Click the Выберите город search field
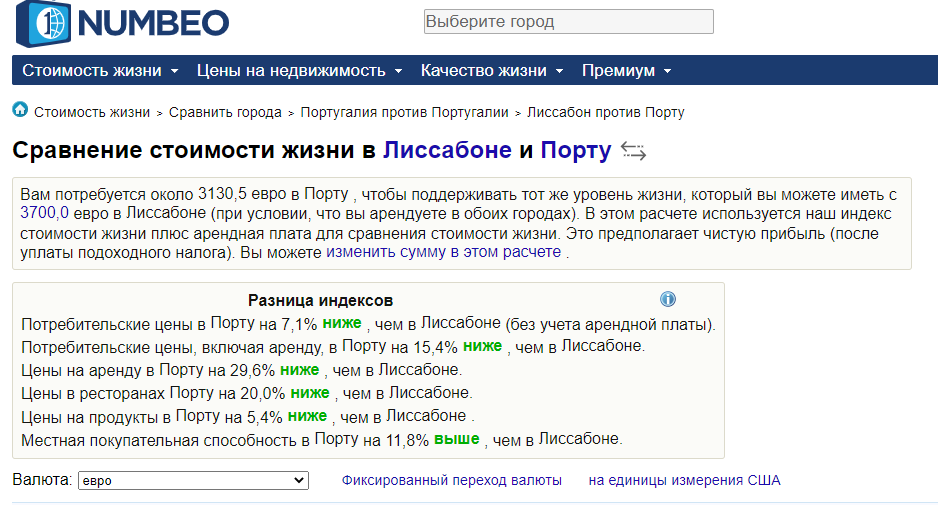The image size is (938, 505). [x=568, y=22]
